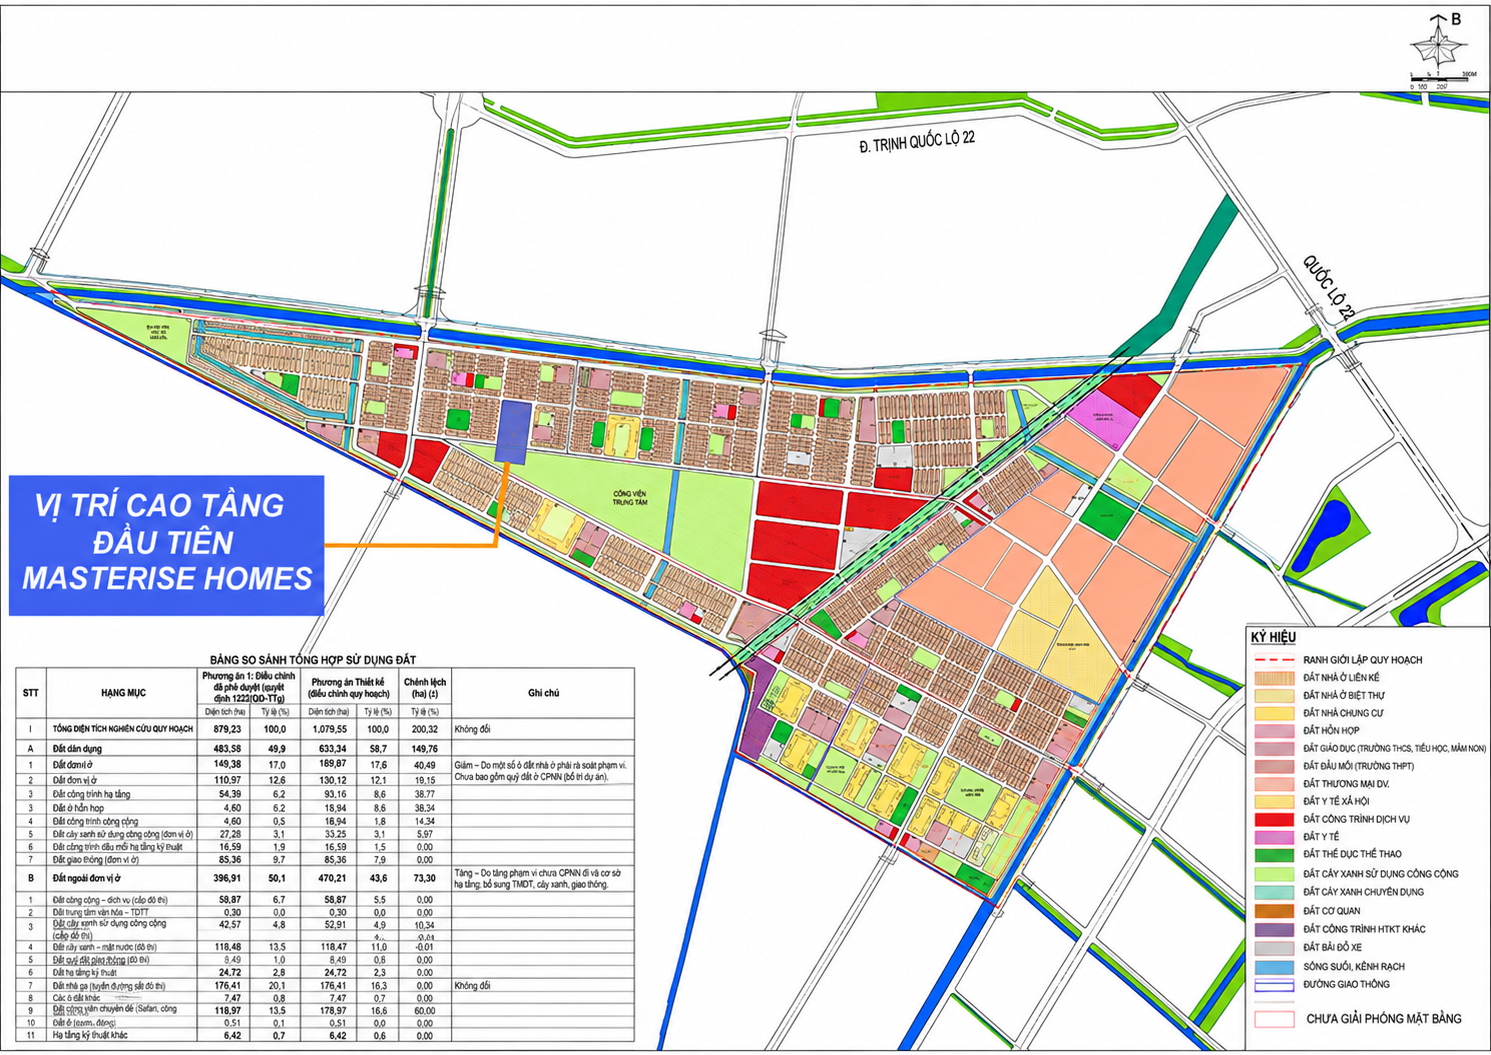Click the 178,97 area cell
The image size is (1491, 1055).
click(x=329, y=1010)
